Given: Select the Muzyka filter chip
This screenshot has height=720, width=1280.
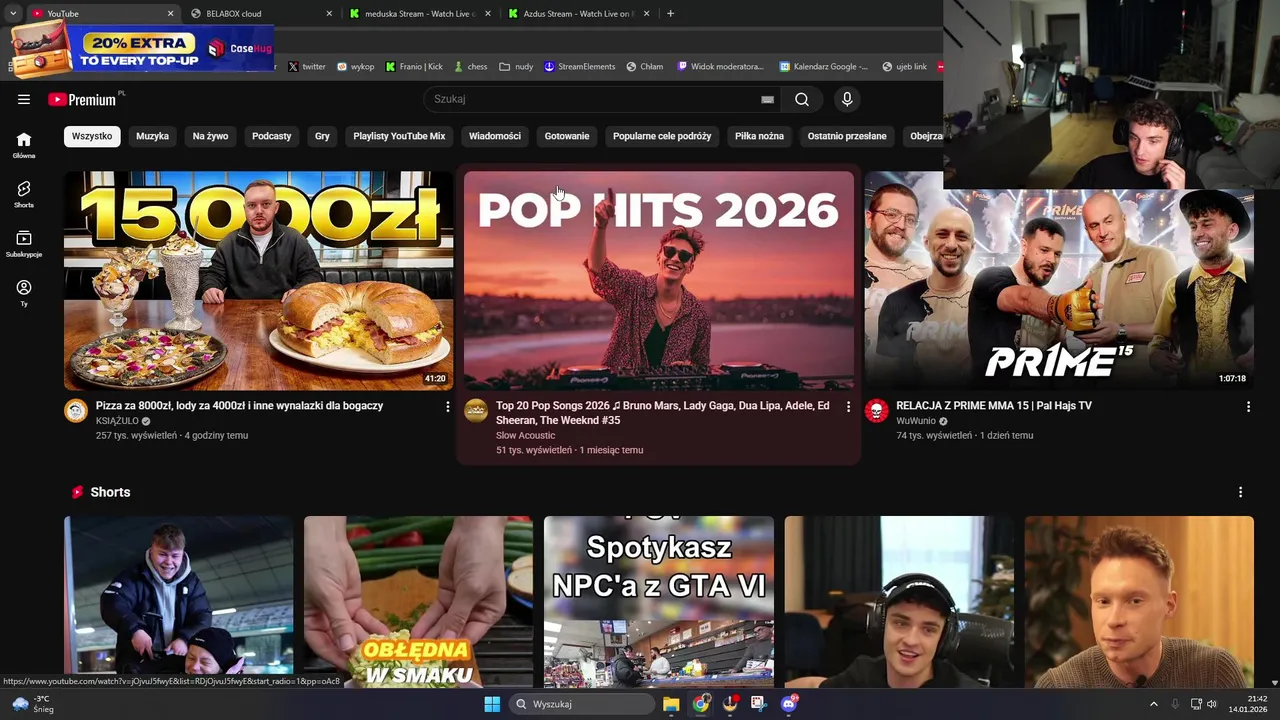Looking at the screenshot, I should 152,136.
